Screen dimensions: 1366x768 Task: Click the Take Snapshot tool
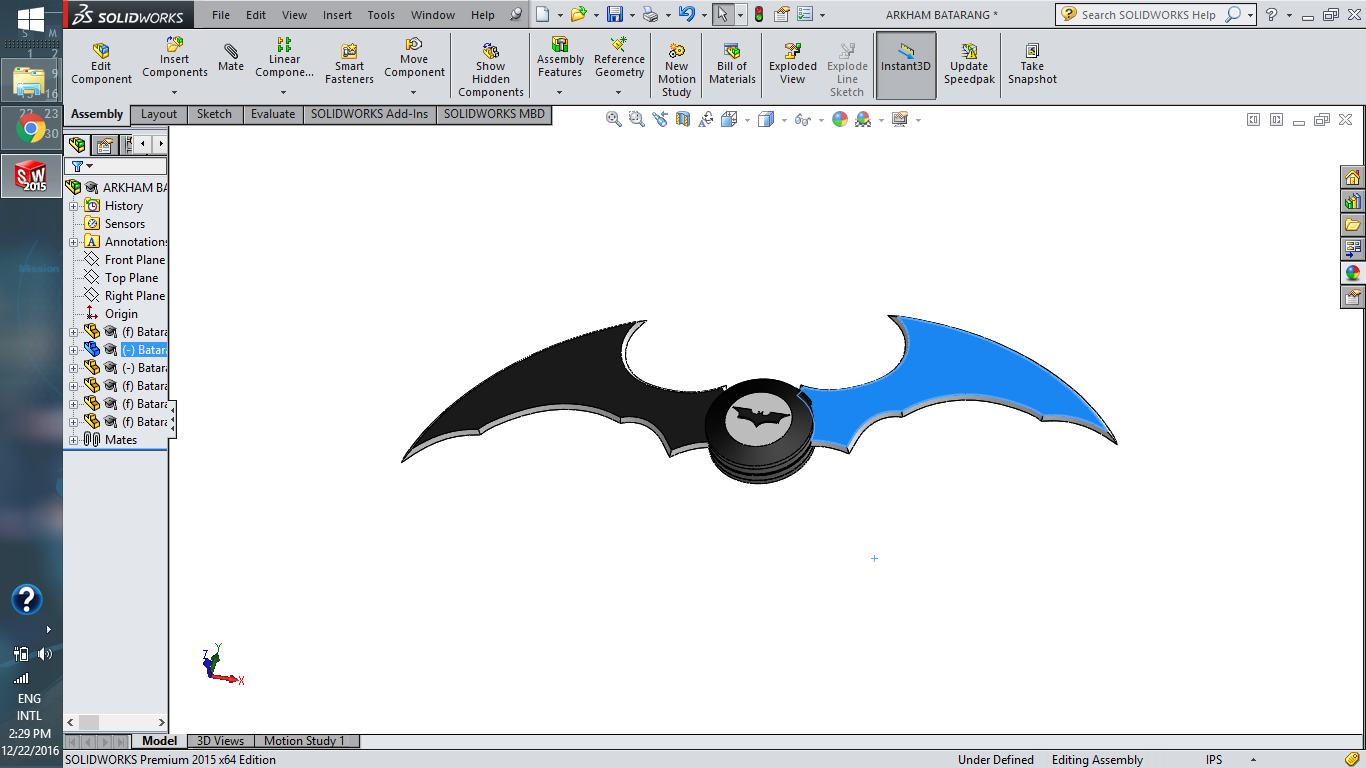click(1032, 65)
